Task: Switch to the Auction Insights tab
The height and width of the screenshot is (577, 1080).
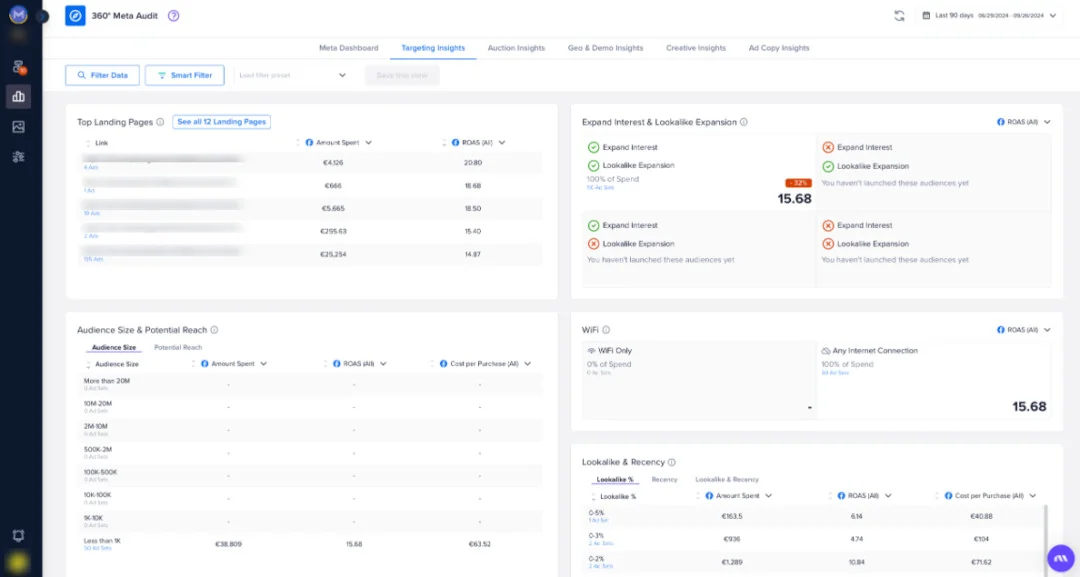Action: (516, 48)
